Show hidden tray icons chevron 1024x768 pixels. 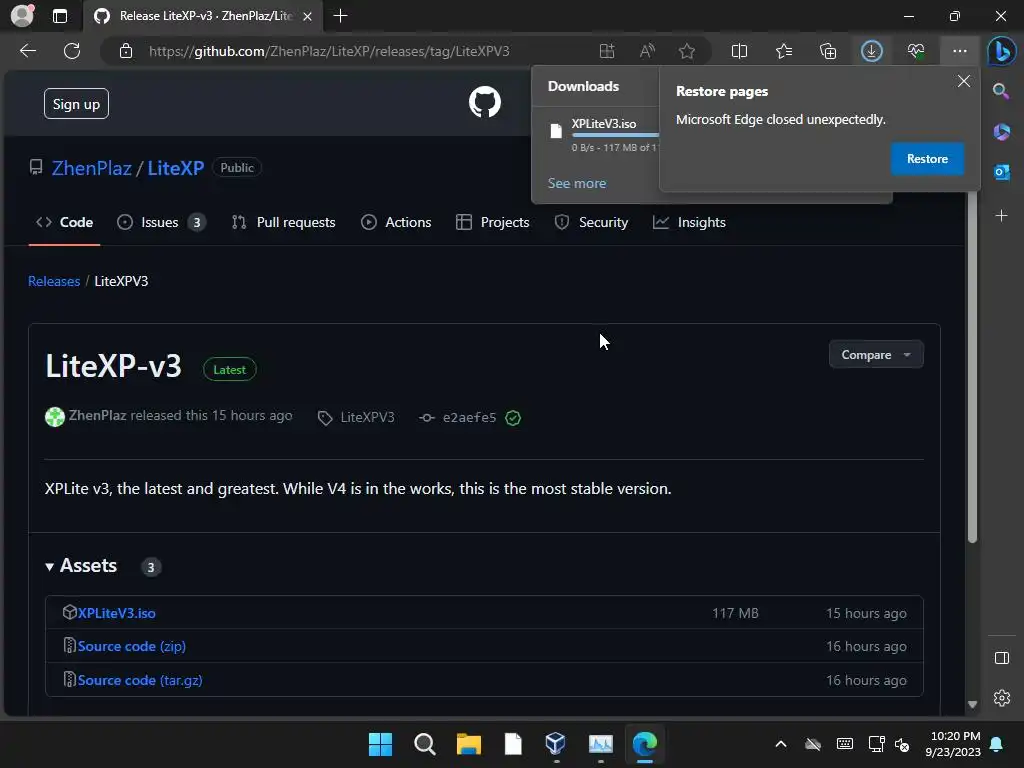pyautogui.click(x=780, y=744)
